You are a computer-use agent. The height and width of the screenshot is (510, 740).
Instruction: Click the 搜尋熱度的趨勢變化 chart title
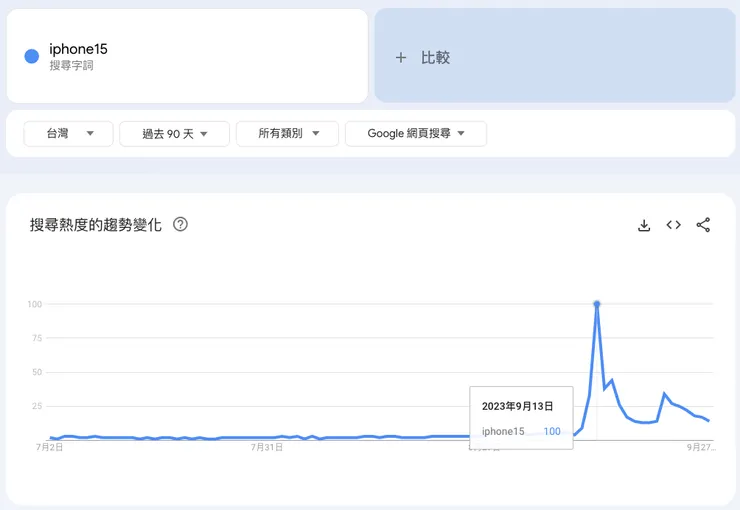(96, 225)
